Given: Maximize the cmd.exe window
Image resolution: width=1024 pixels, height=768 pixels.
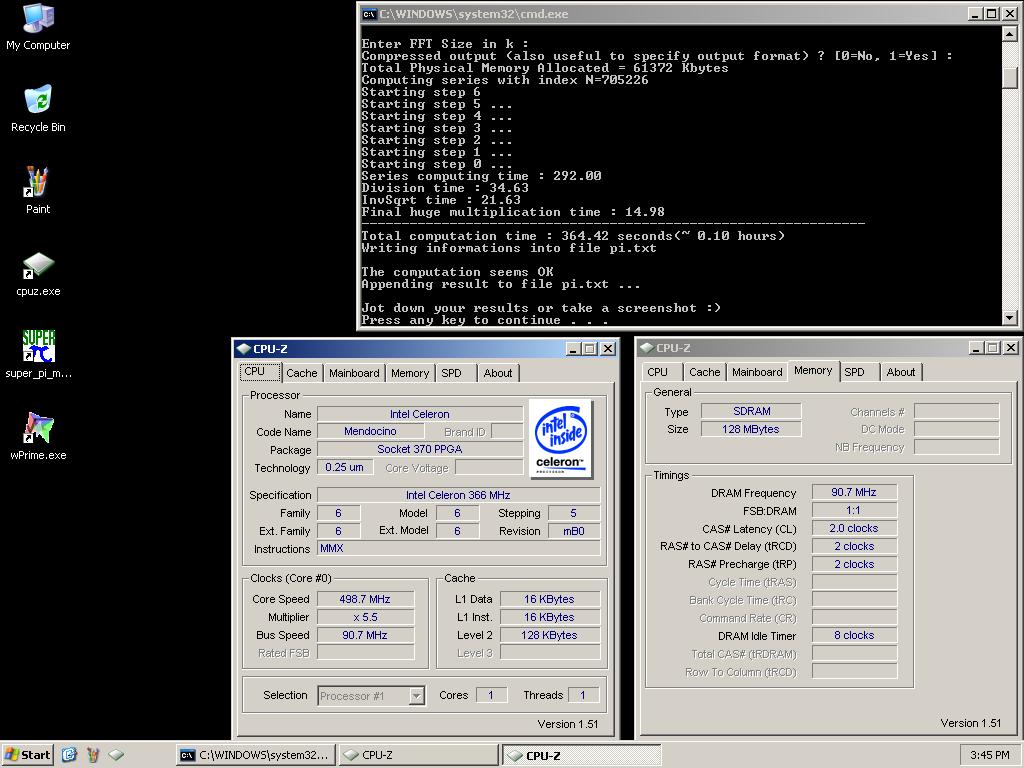Looking at the screenshot, I should click(991, 14).
